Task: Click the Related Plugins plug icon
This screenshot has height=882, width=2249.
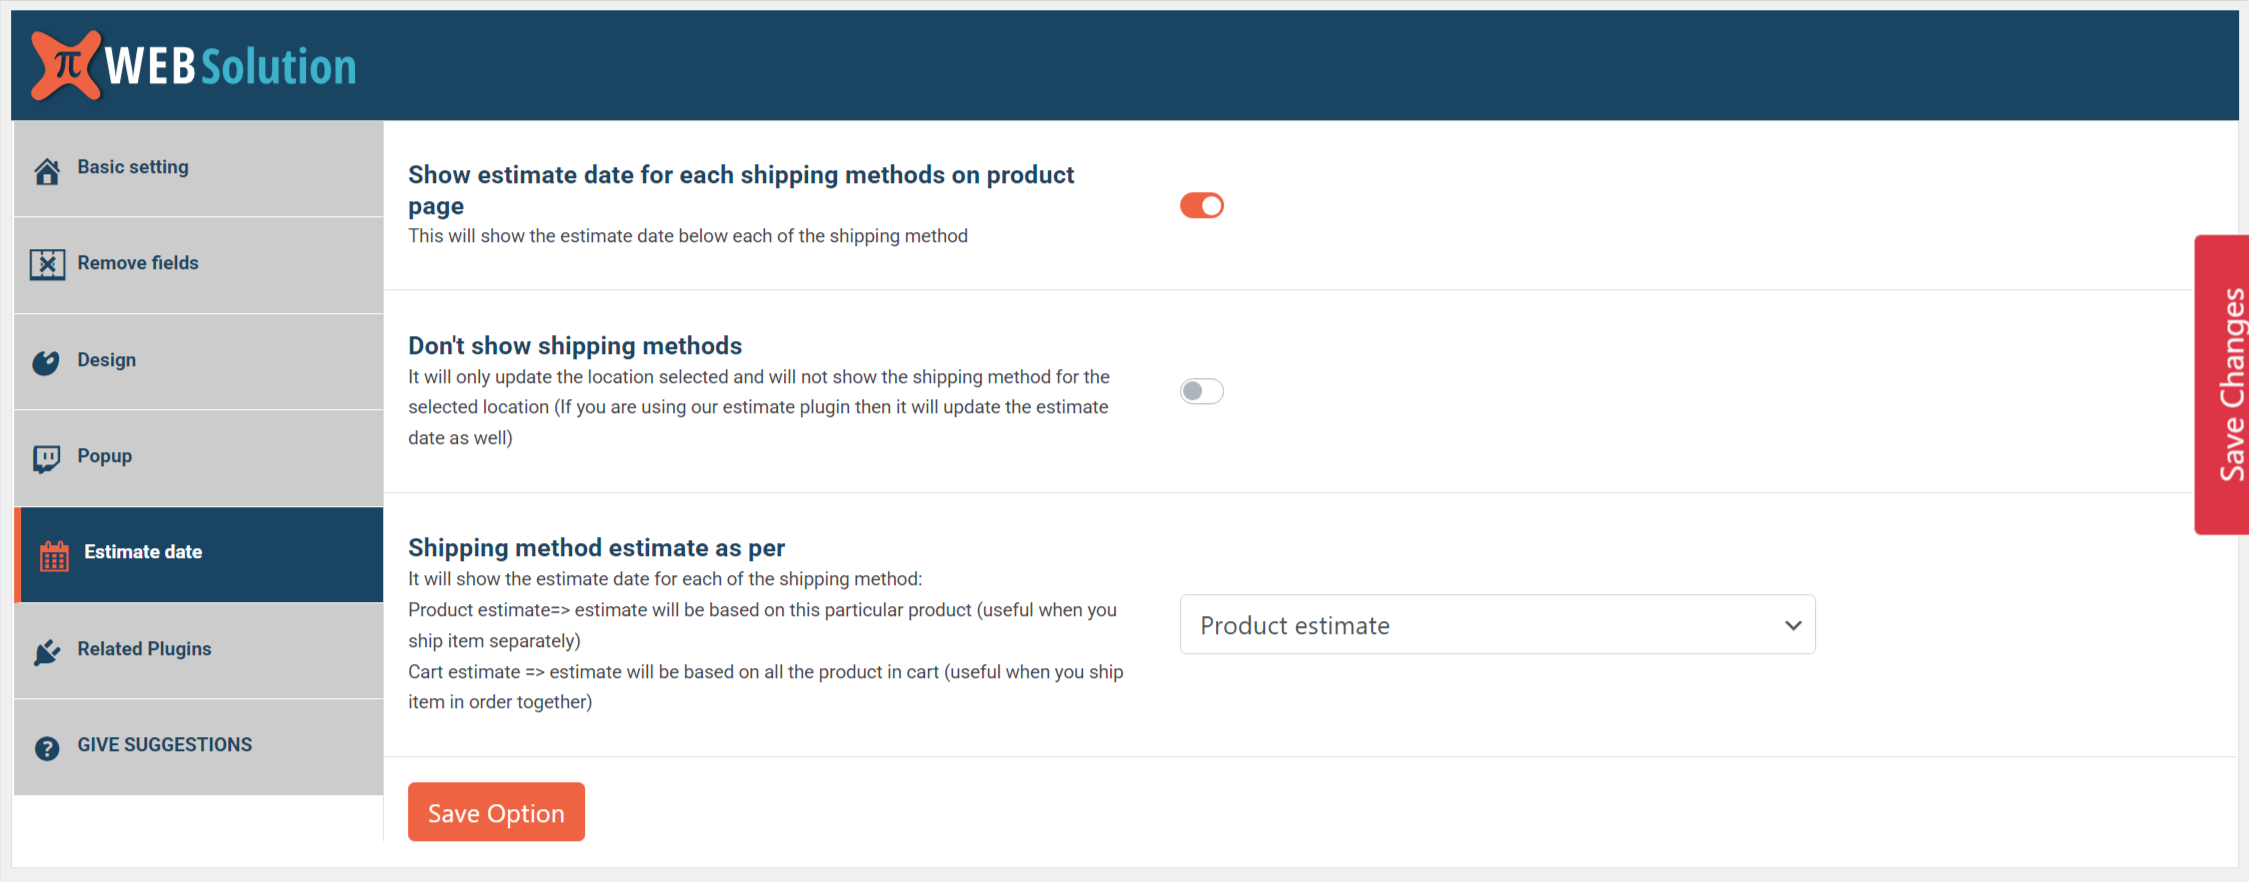Action: (x=47, y=652)
